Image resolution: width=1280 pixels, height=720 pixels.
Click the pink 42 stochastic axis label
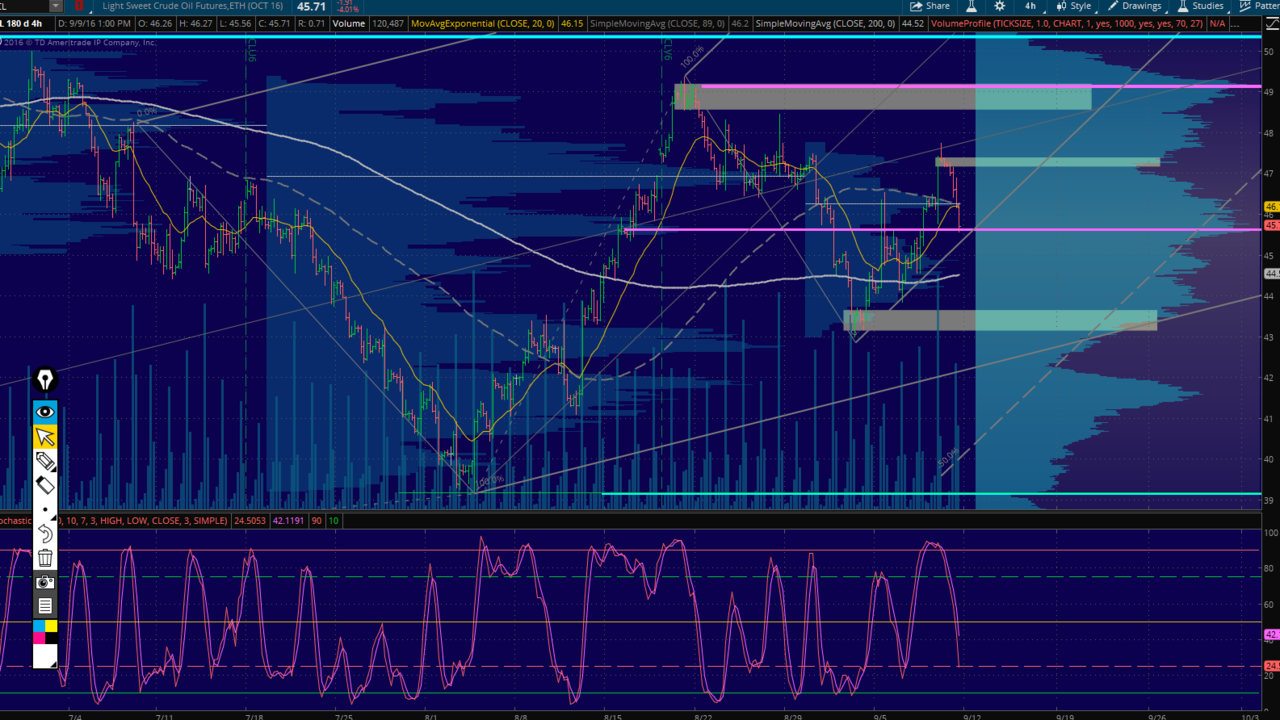tap(1271, 634)
